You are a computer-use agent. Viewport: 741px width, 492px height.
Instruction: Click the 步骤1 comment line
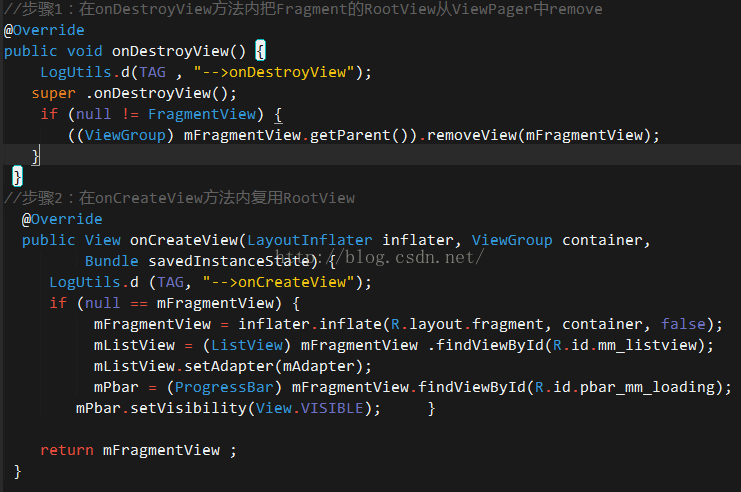point(303,9)
